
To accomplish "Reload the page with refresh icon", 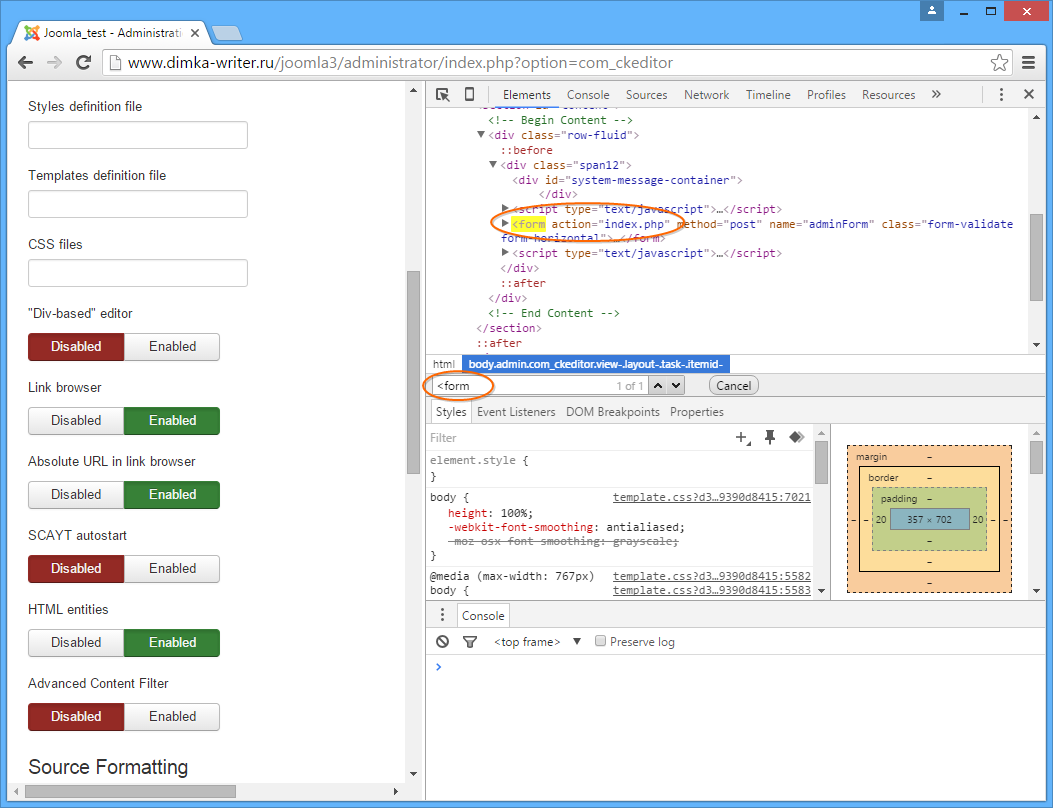I will point(83,62).
